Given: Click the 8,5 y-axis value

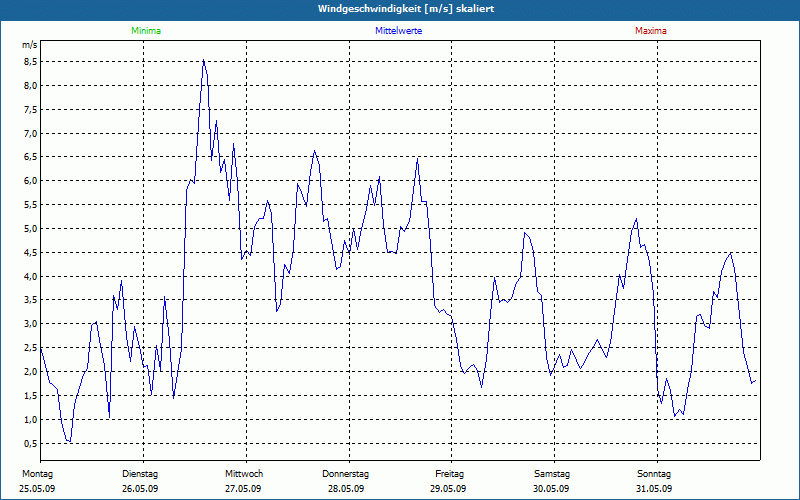Looking at the screenshot, I should point(31,62).
